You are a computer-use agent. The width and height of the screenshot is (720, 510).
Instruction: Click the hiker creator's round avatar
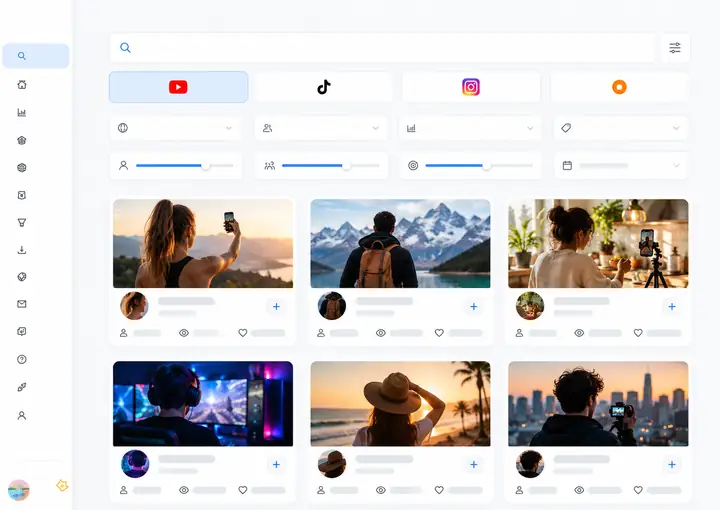point(332,306)
